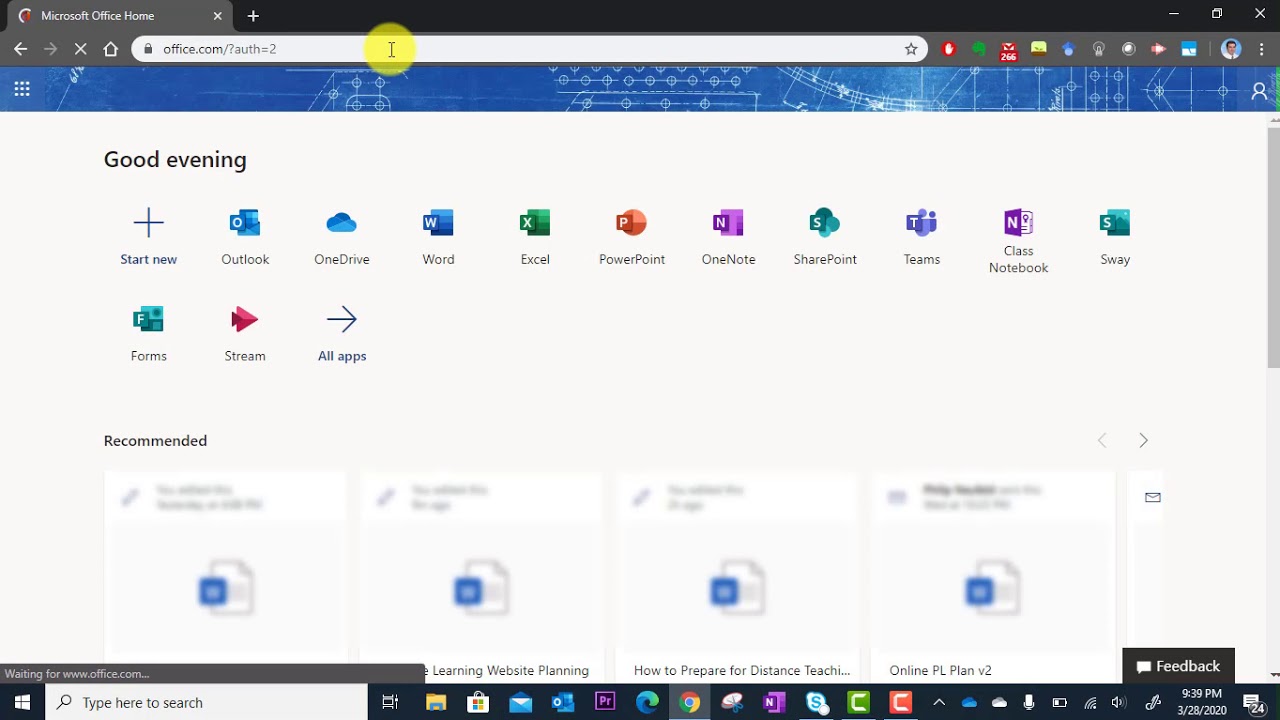Launch PowerPoint app
The width and height of the screenshot is (1280, 720).
[632, 237]
